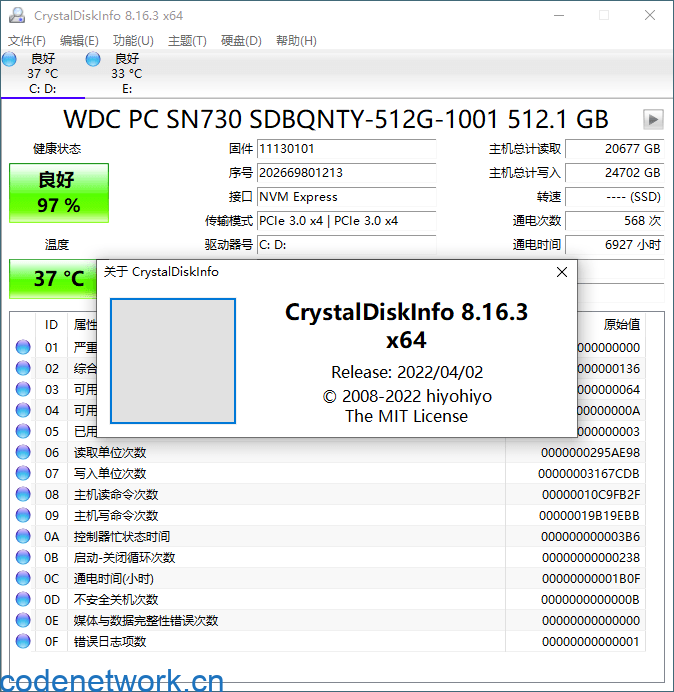Select the 写入单位次数 attribute row

(328, 474)
